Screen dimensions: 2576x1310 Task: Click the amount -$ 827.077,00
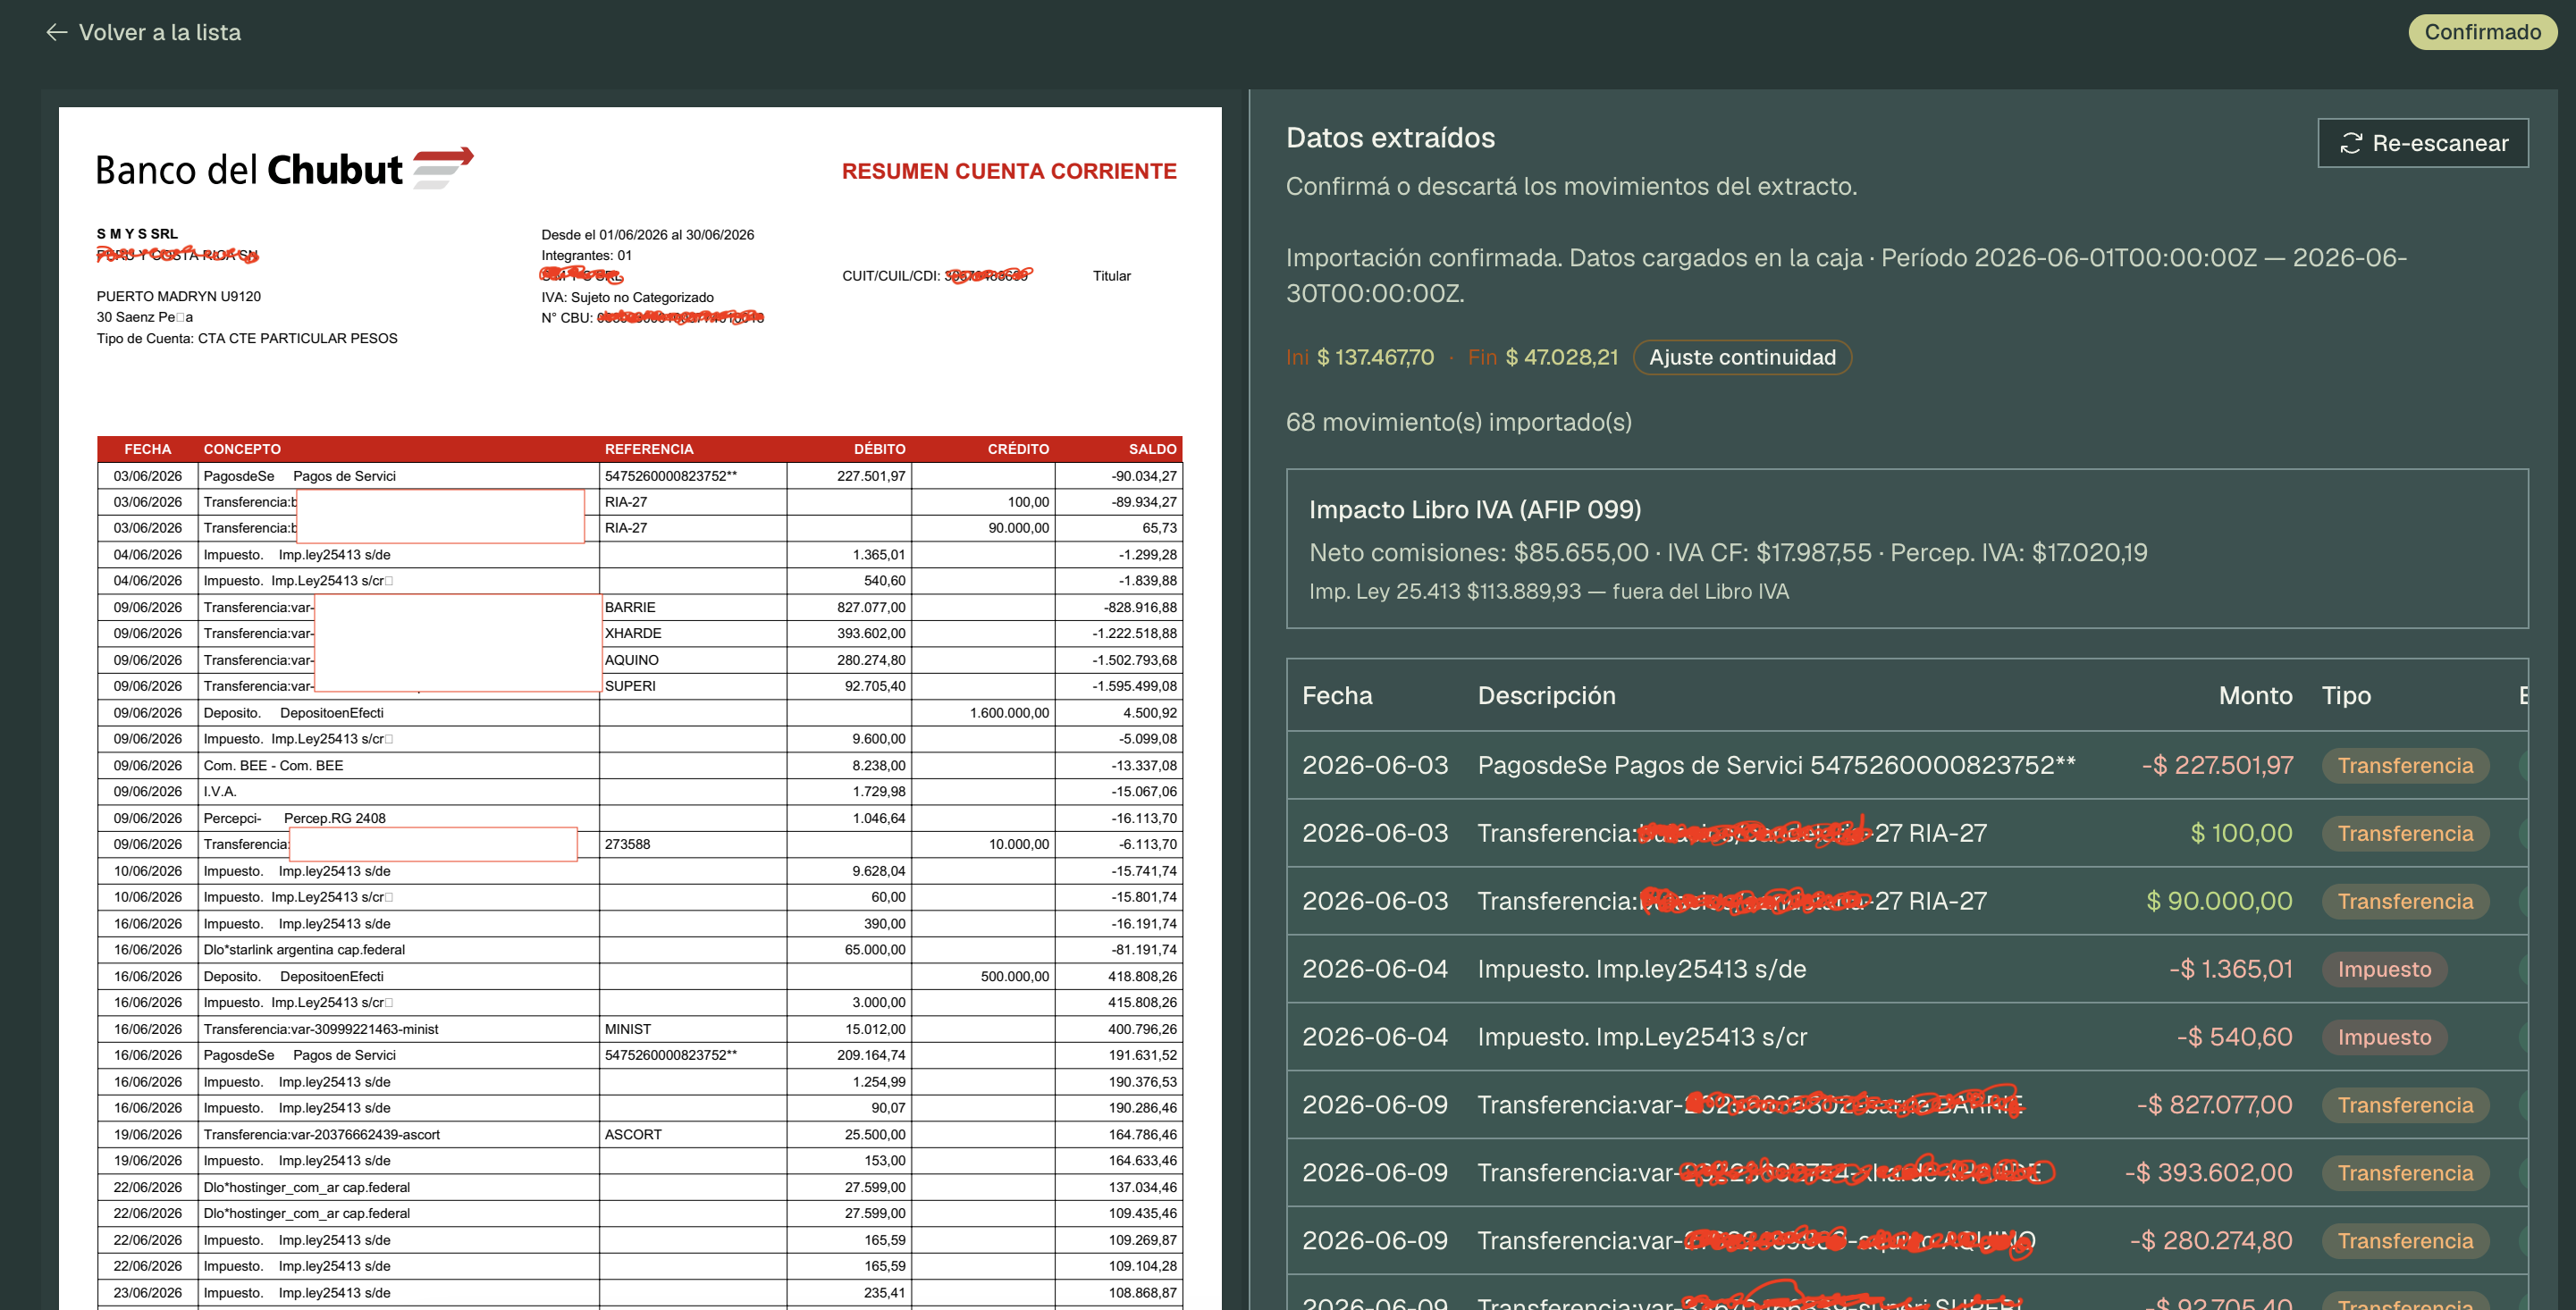click(x=2215, y=1105)
